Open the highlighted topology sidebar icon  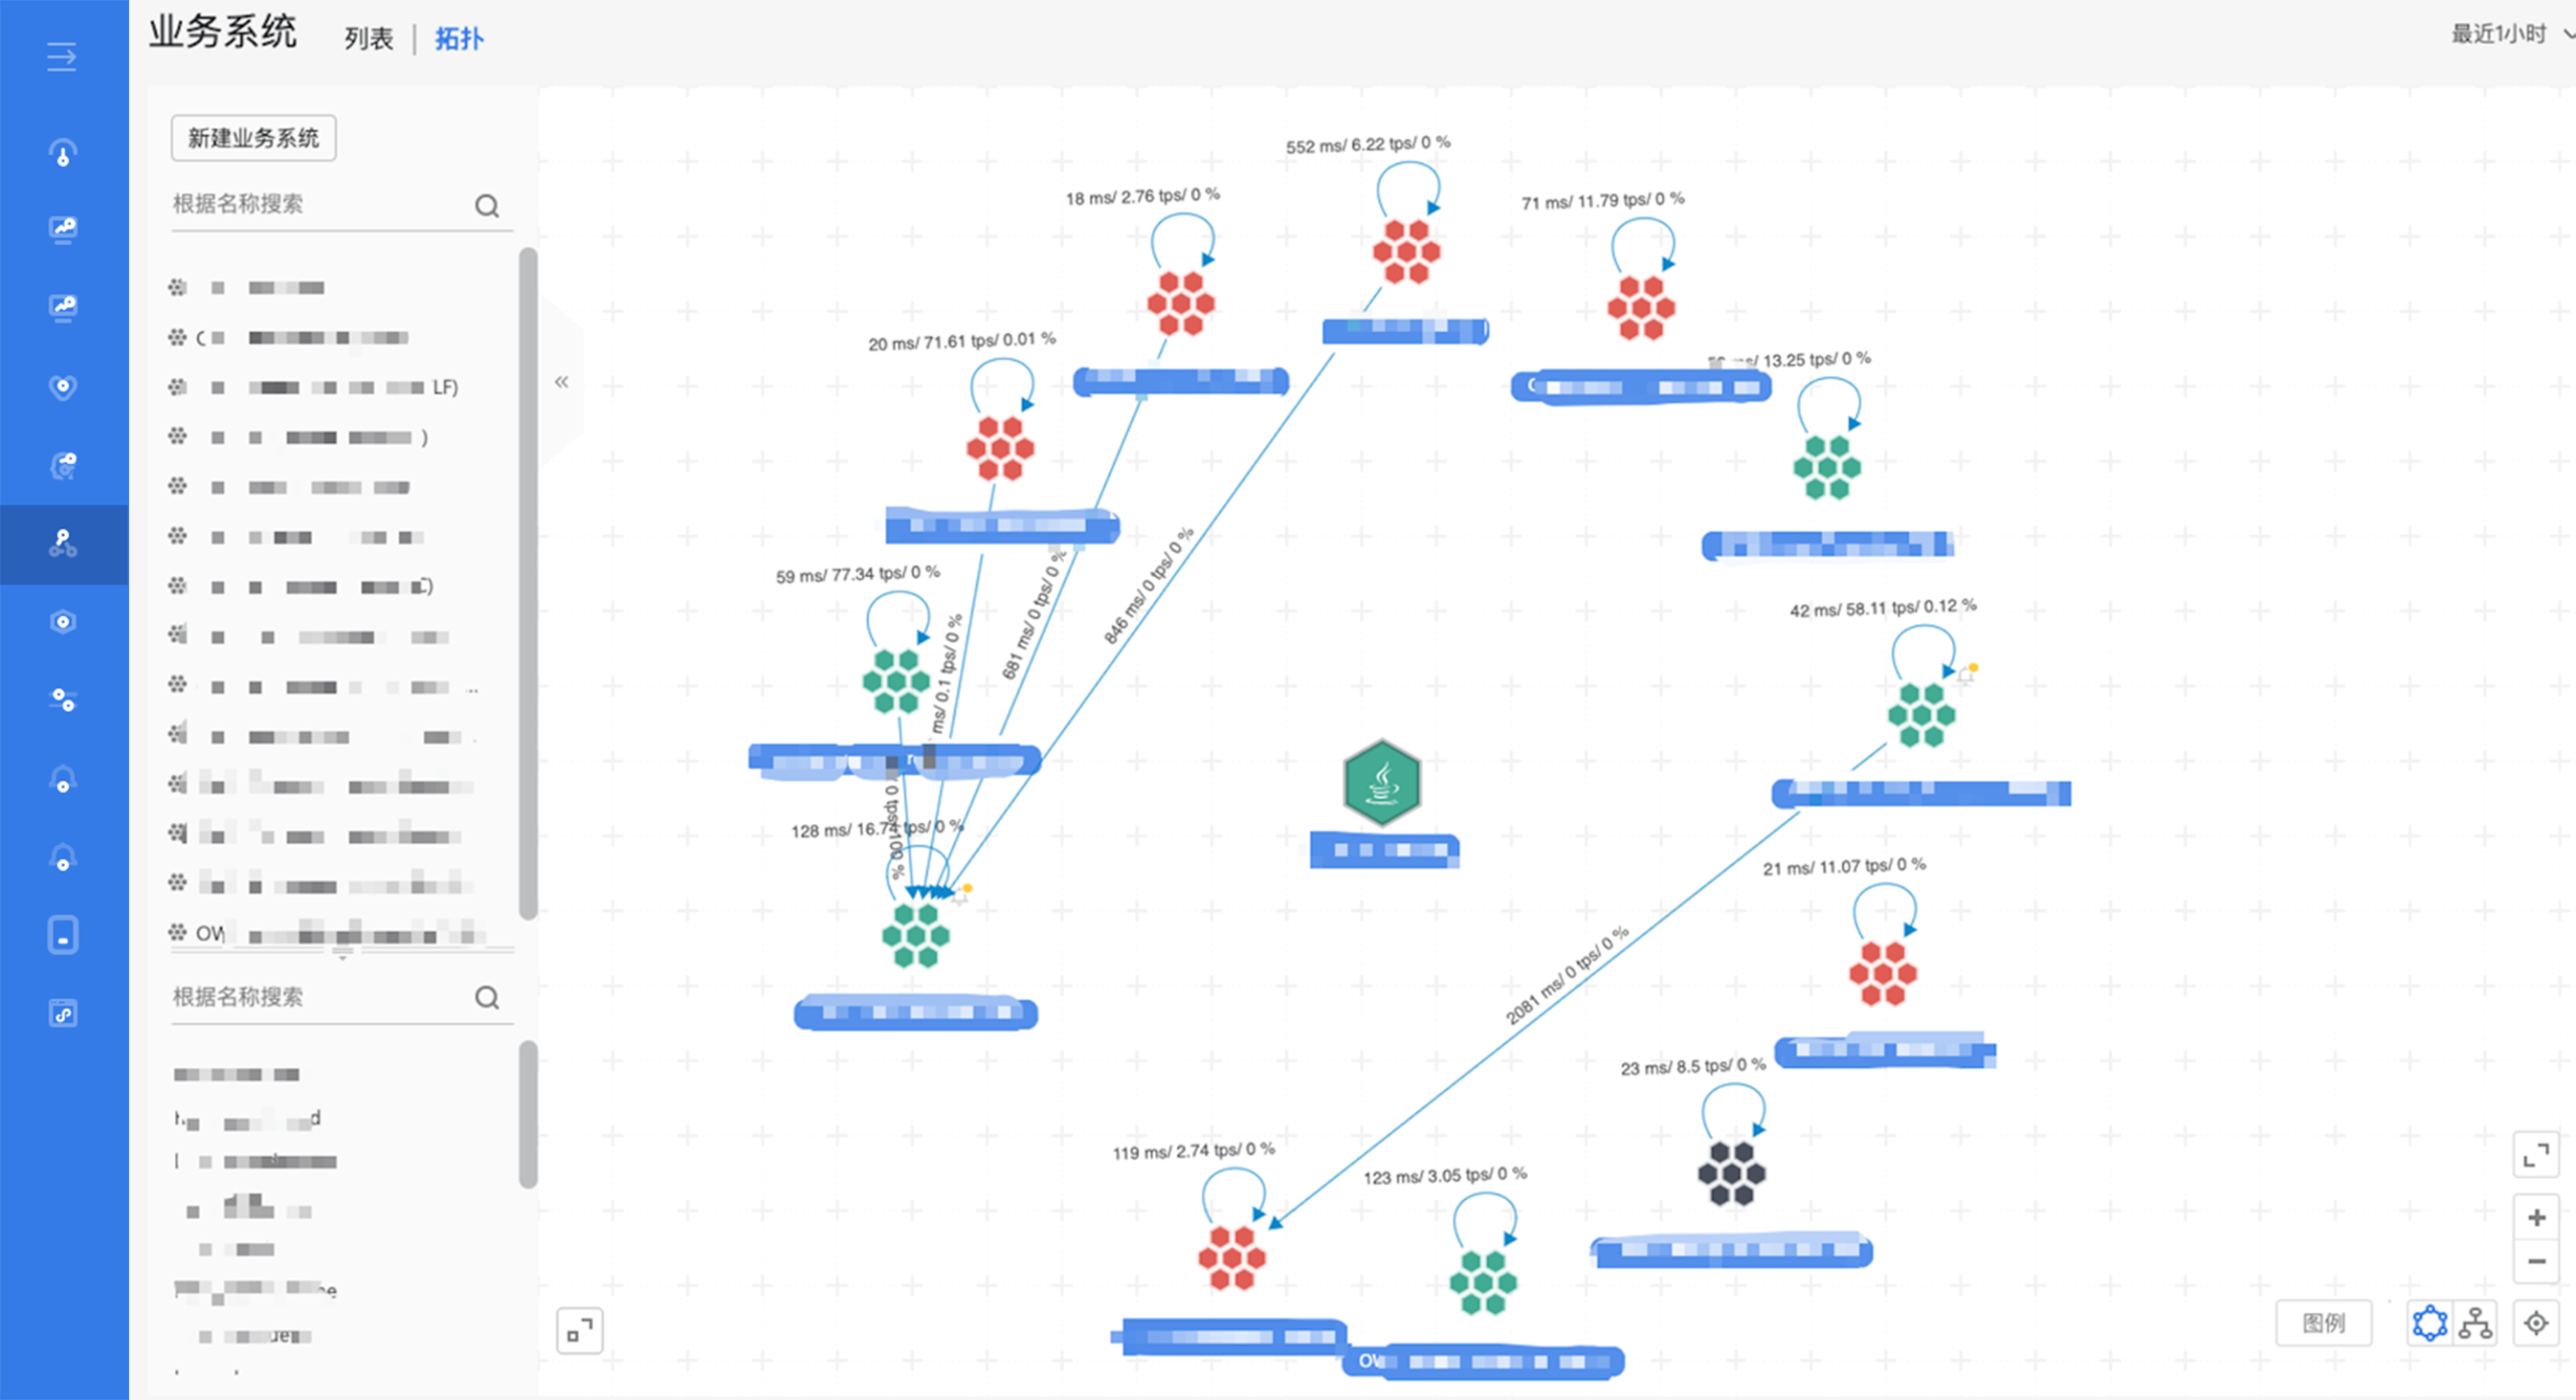(x=63, y=544)
